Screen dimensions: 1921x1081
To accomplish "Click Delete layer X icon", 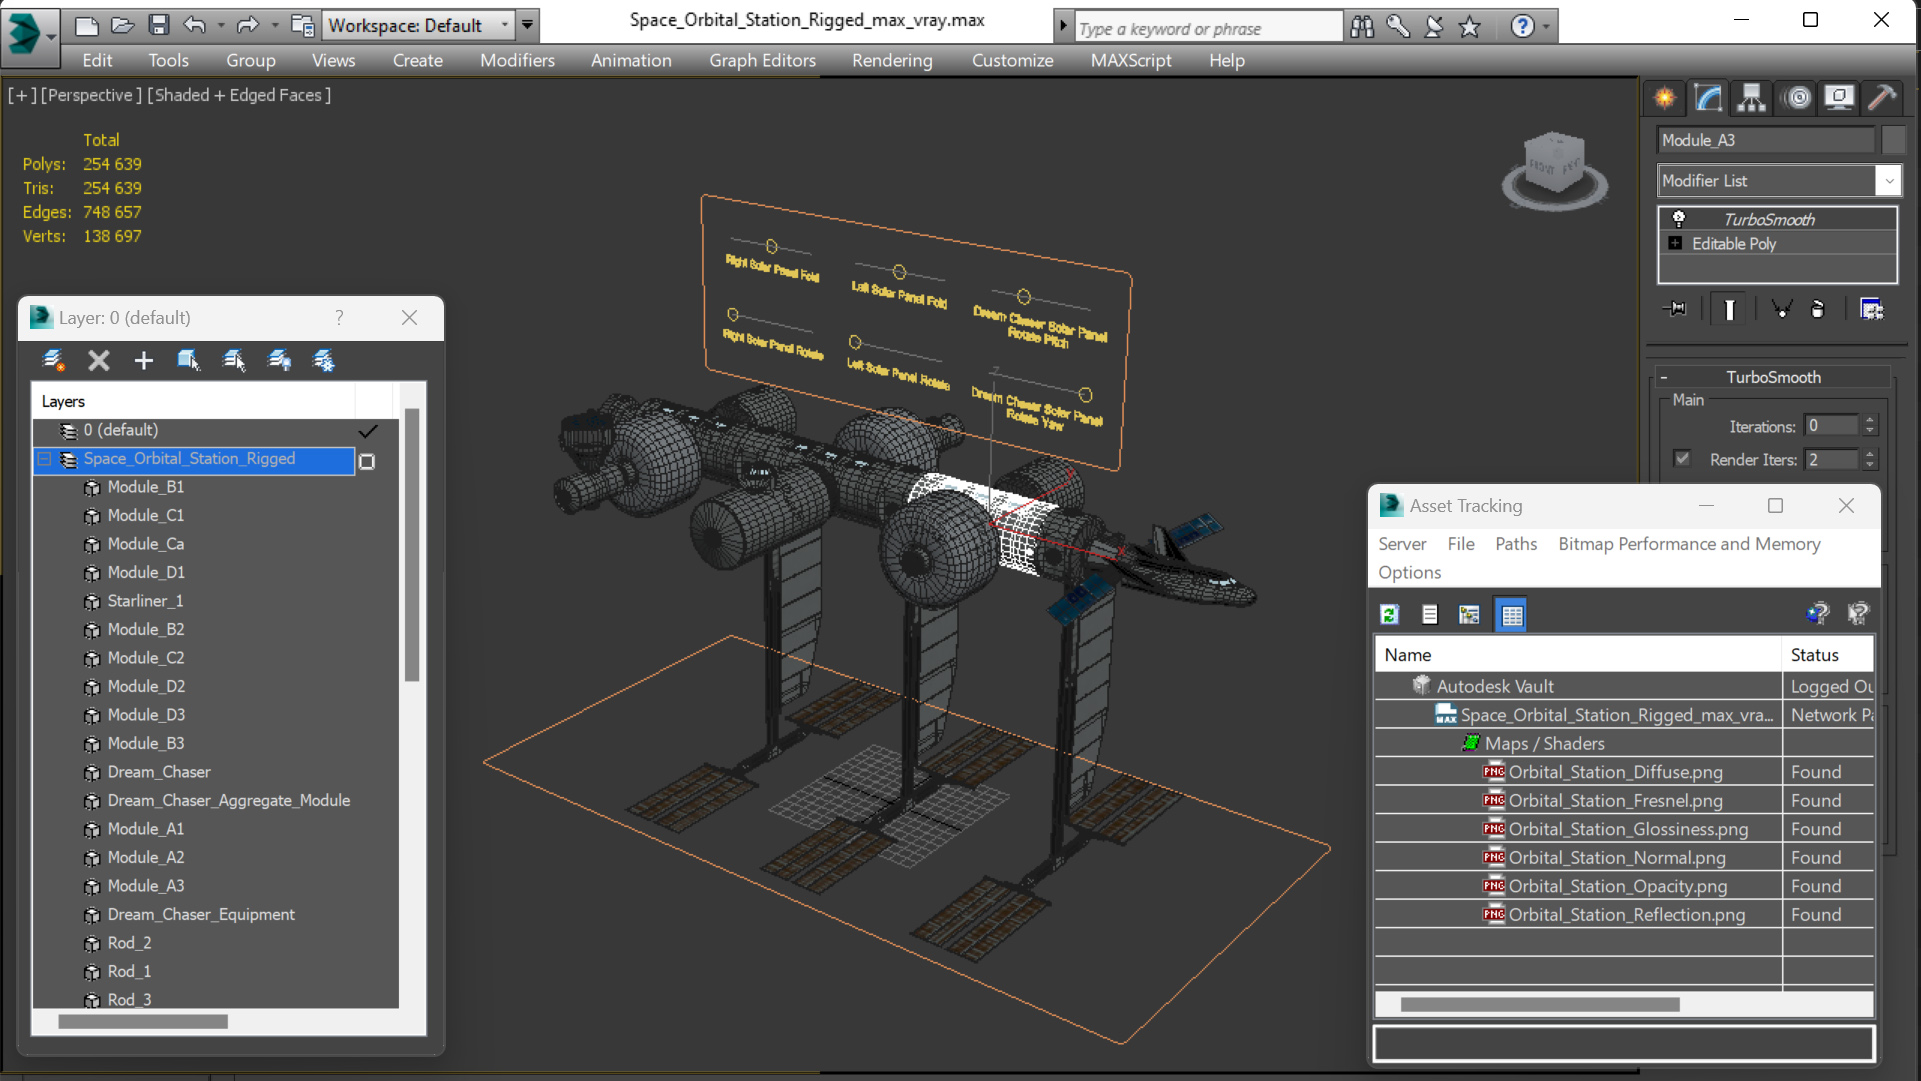I will pos(98,360).
